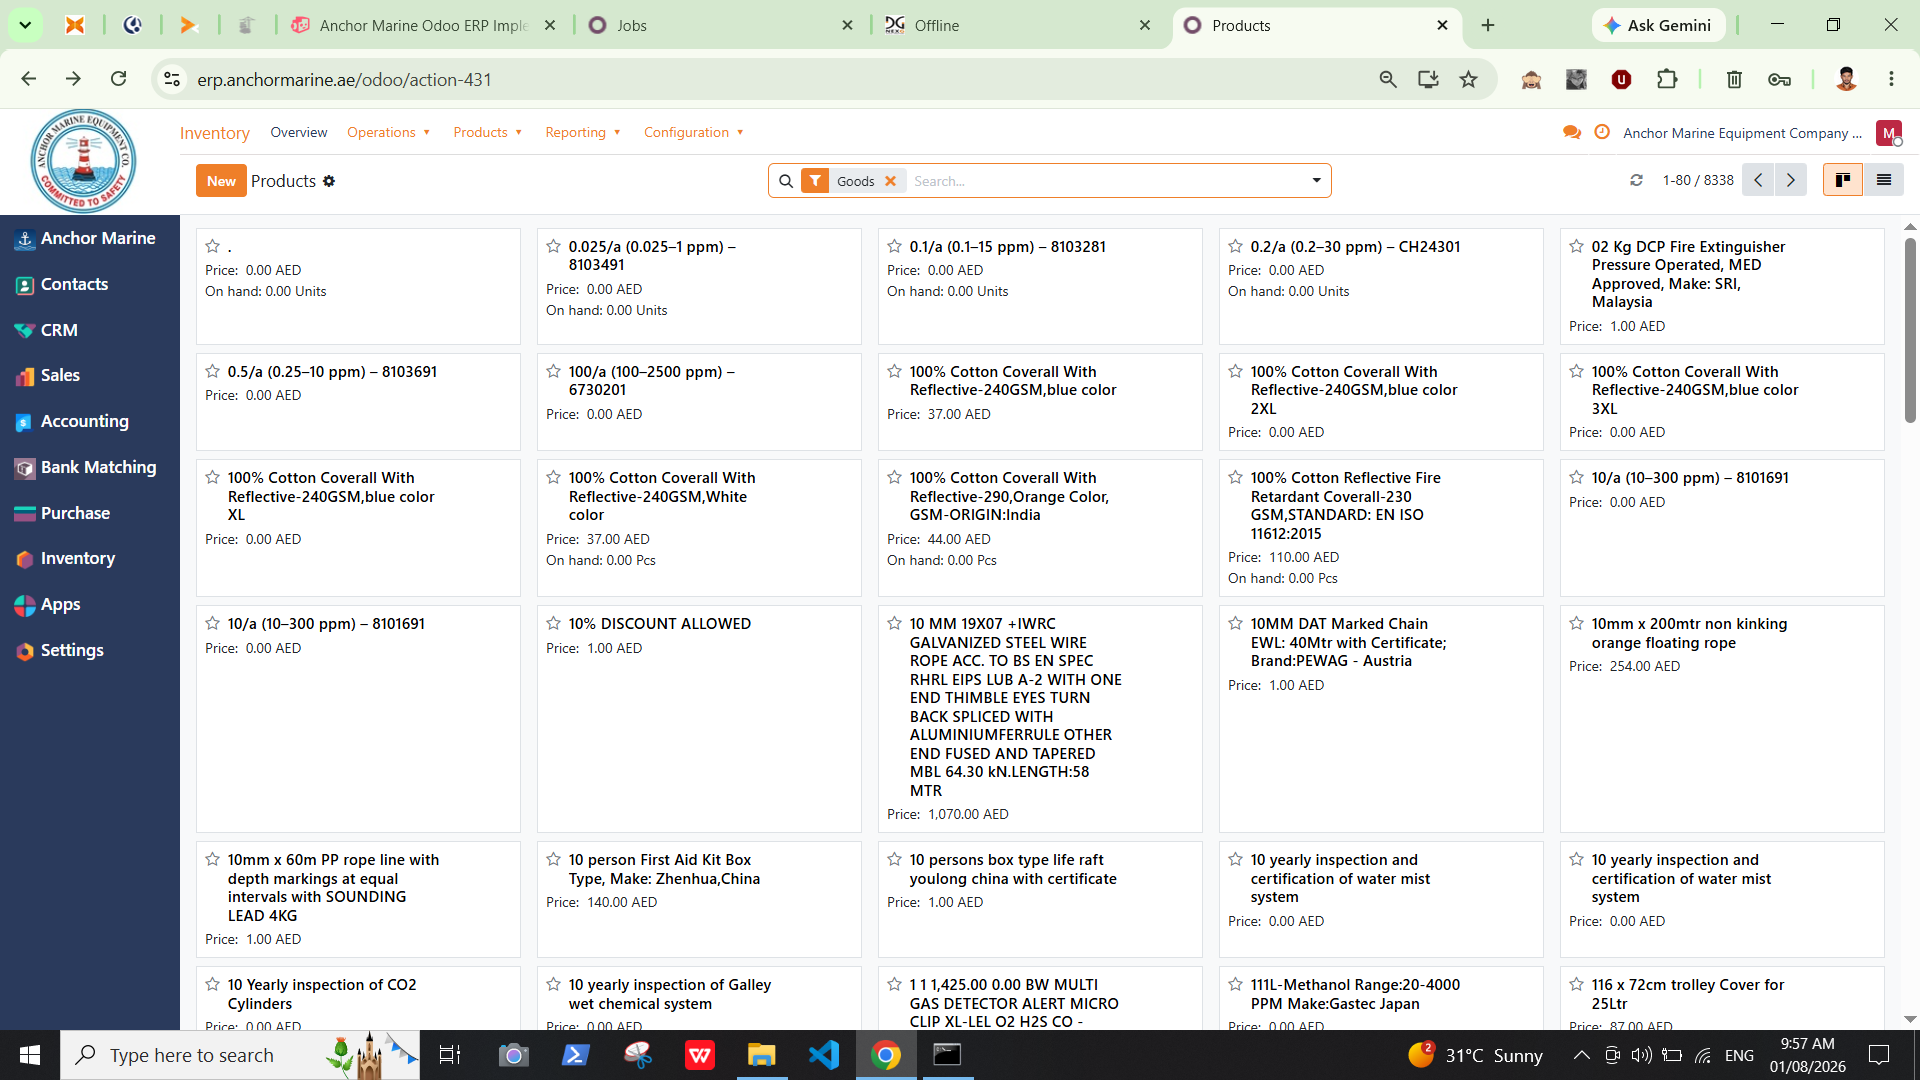Viewport: 1920px width, 1080px height.
Task: Open the activities clock icon
Action: (1602, 132)
